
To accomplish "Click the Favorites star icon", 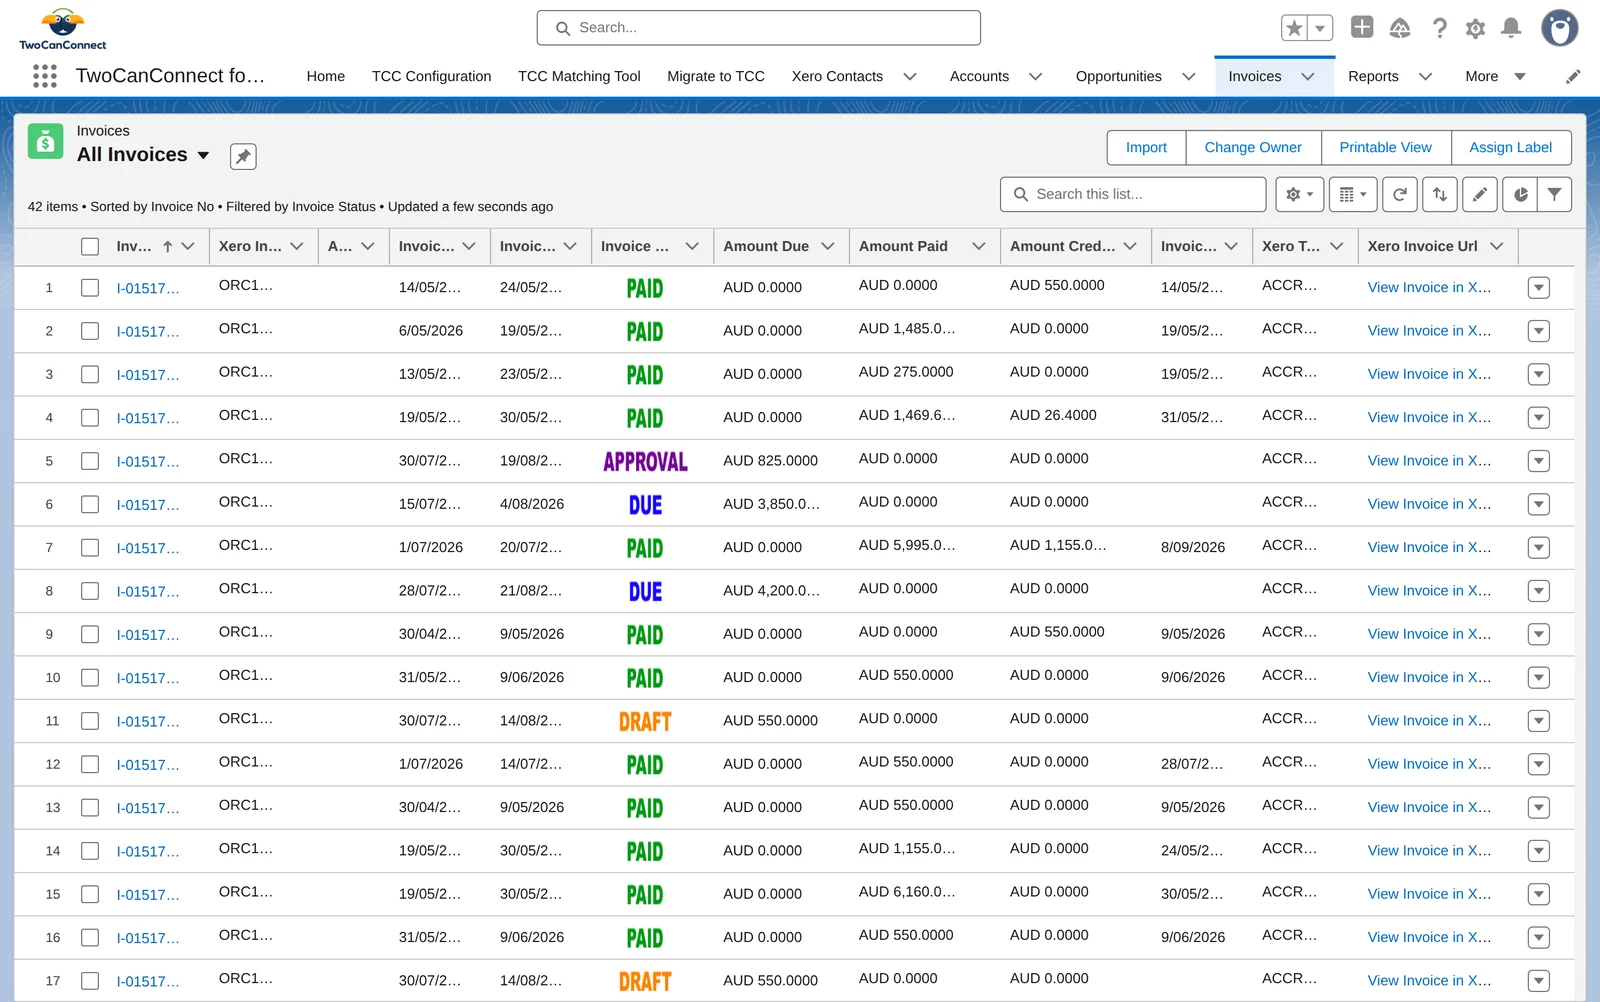I will [1295, 28].
